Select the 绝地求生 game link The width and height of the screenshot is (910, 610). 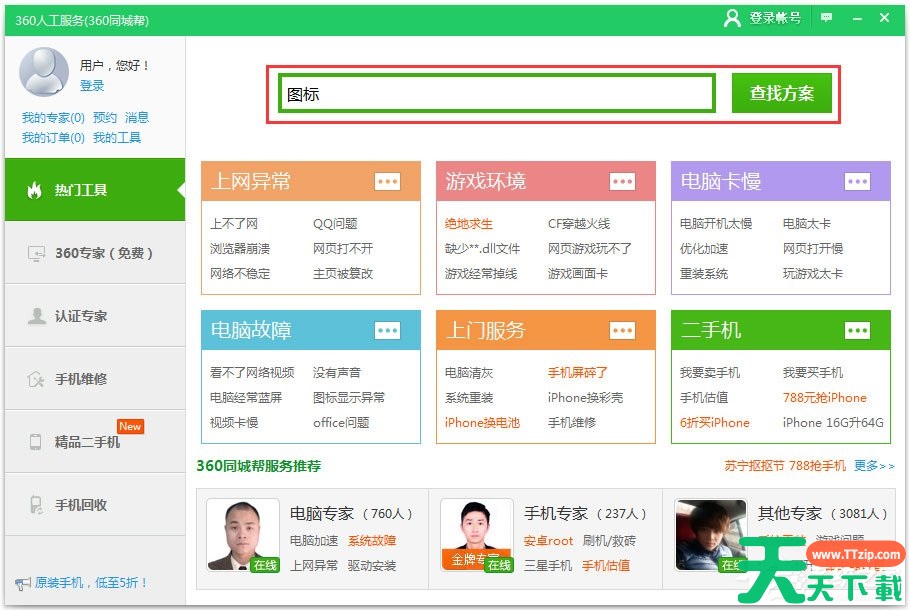pyautogui.click(x=469, y=224)
